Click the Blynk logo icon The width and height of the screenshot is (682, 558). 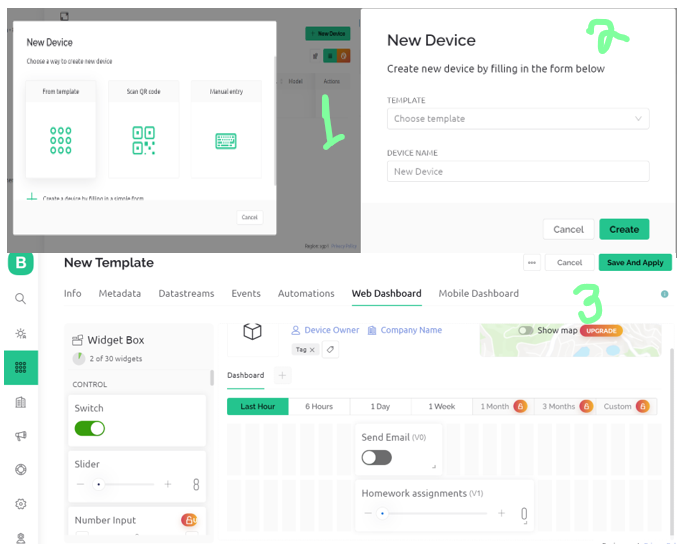(20, 263)
